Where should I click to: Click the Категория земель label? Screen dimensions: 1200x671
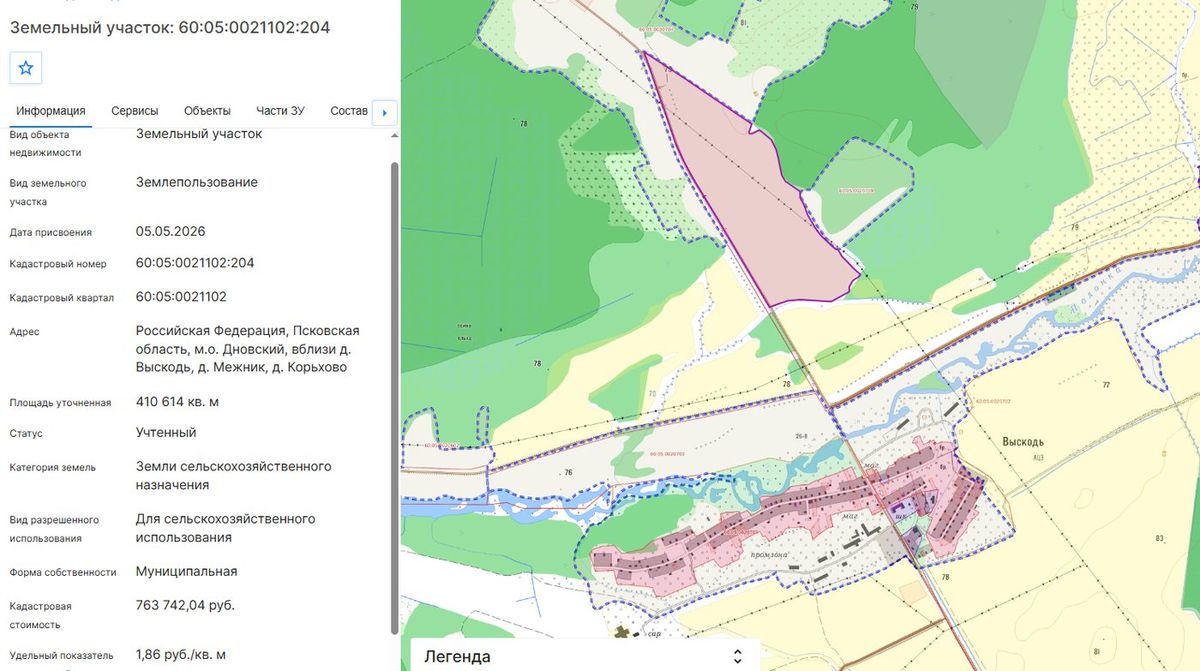[53, 467]
